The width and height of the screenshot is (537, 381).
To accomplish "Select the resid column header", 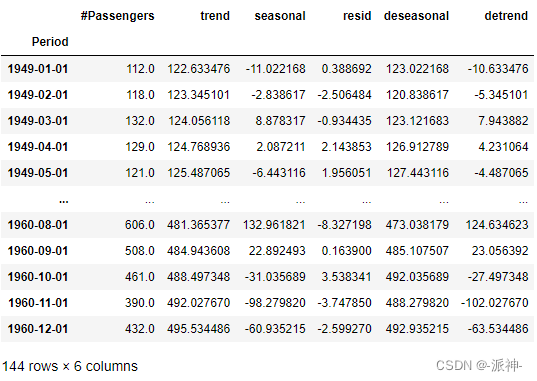I will click(x=357, y=16).
